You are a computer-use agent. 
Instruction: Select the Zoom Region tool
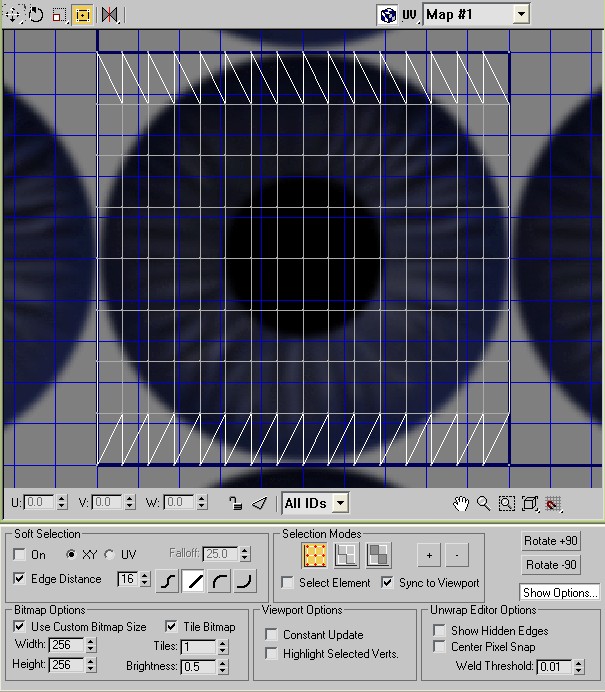(x=507, y=503)
